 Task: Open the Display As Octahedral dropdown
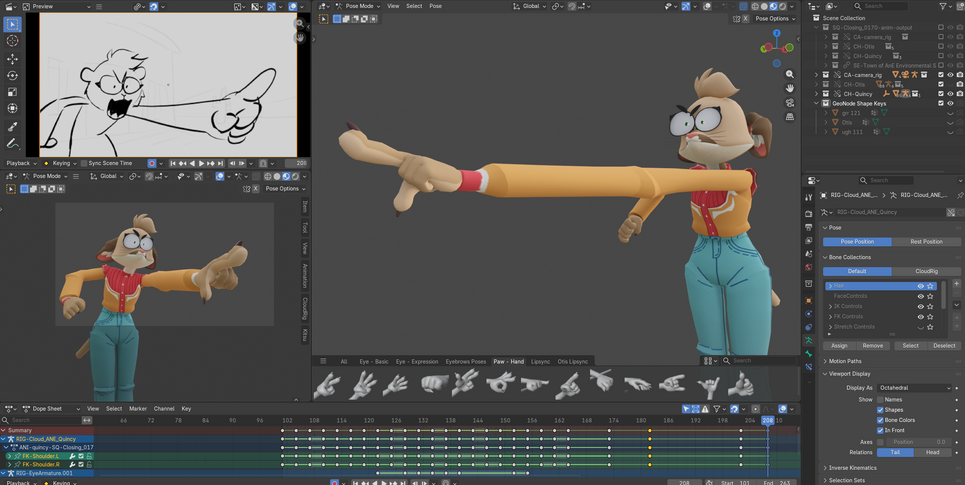[x=914, y=388]
